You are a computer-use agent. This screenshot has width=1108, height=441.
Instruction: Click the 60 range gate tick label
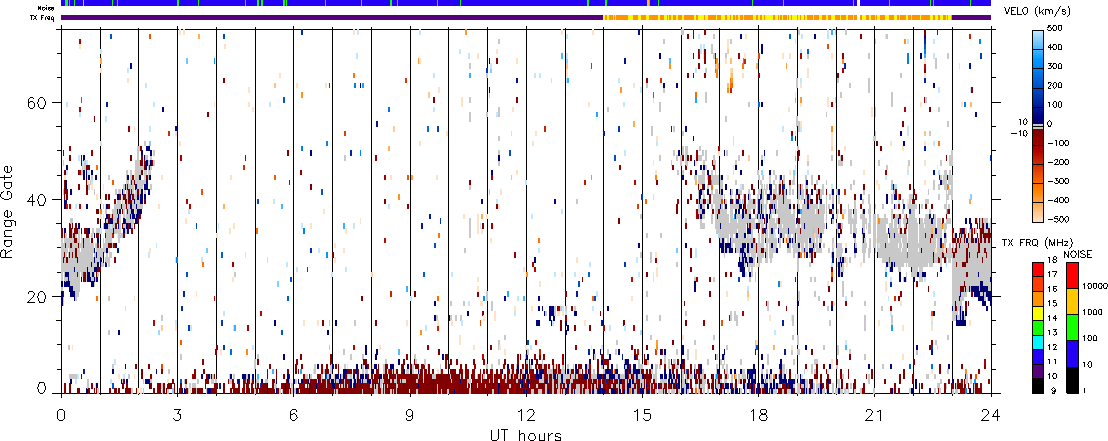click(x=42, y=103)
